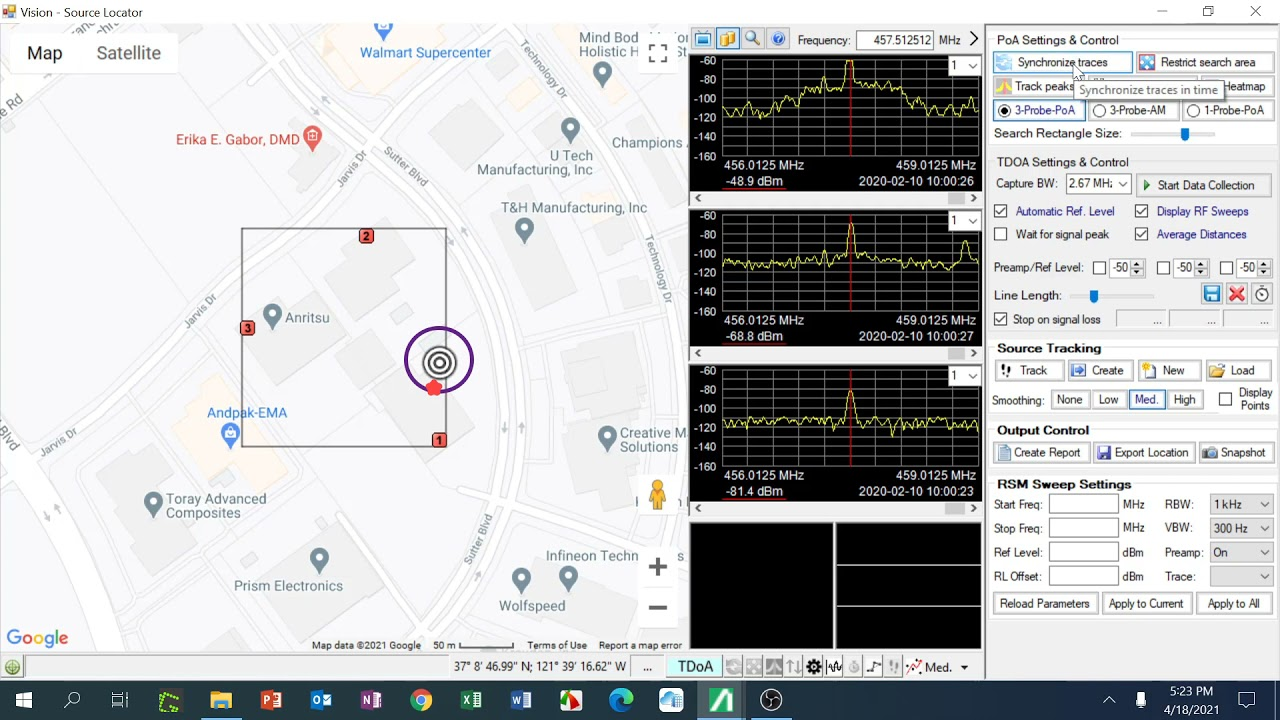Viewport: 1280px width, 720px height.
Task: Click the waveform icon in bottom toolbar
Action: coord(834,667)
